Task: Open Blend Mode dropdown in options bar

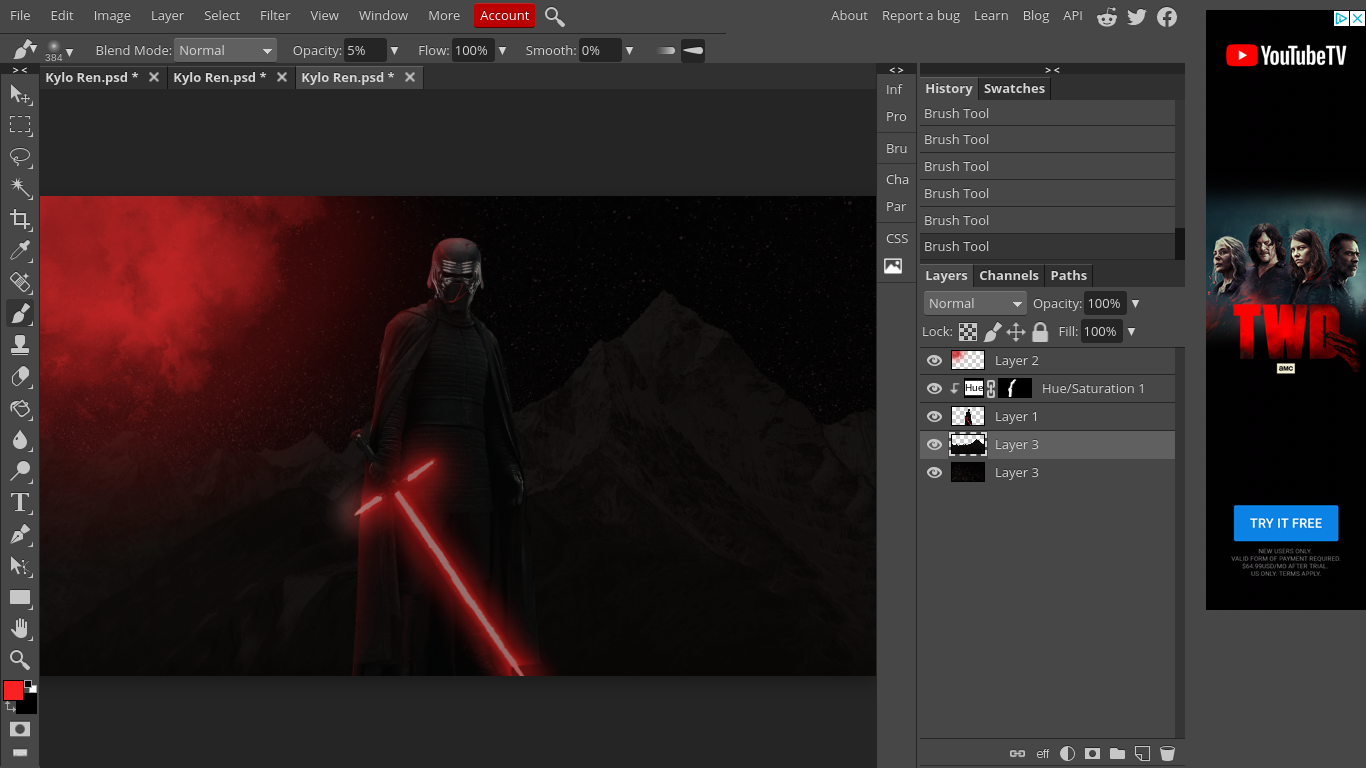Action: (225, 50)
